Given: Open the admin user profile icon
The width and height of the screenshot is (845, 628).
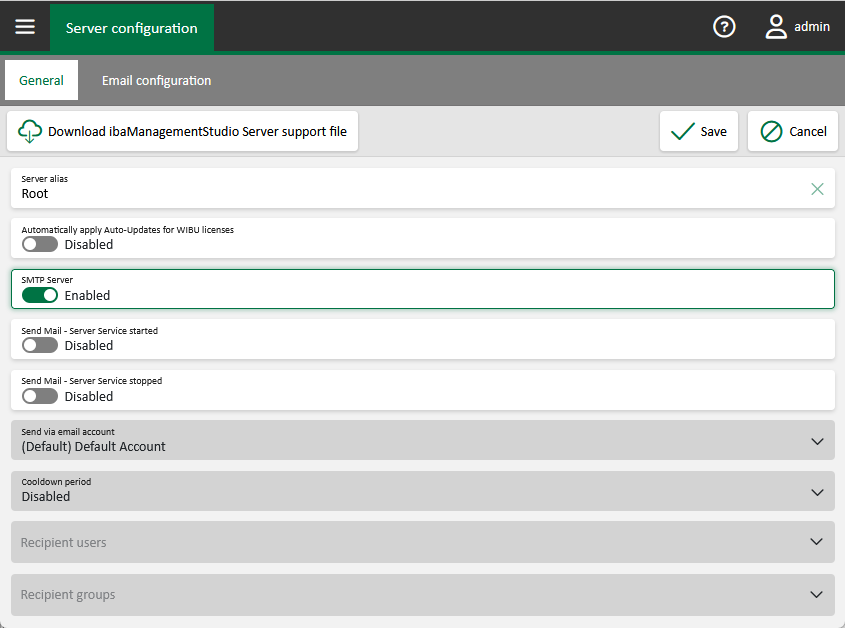Looking at the screenshot, I should [775, 26].
